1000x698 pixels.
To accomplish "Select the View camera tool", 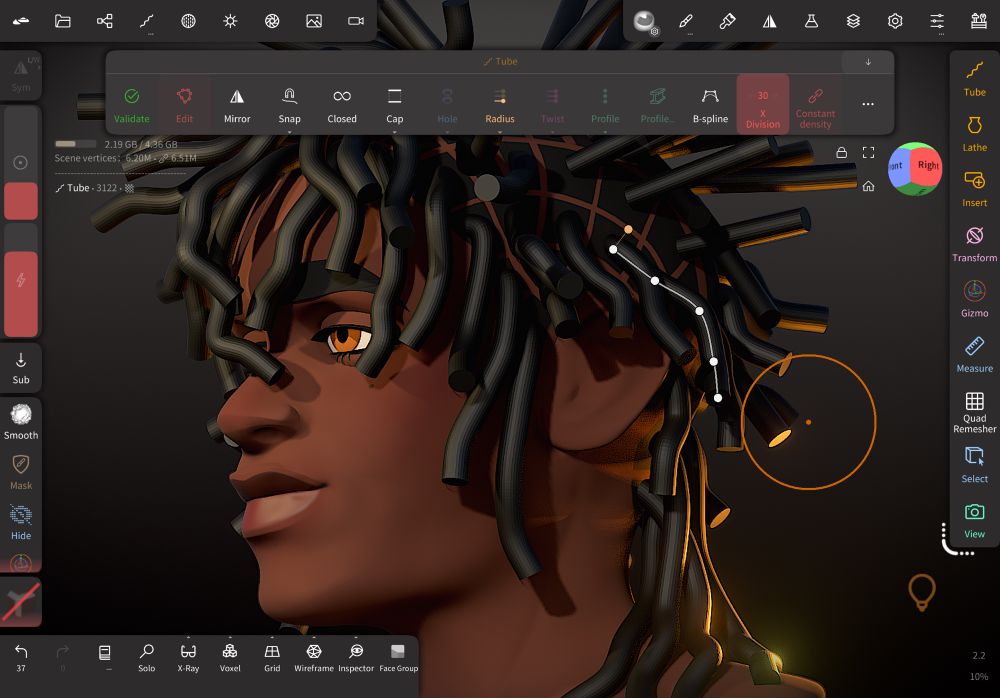I will tap(974, 521).
